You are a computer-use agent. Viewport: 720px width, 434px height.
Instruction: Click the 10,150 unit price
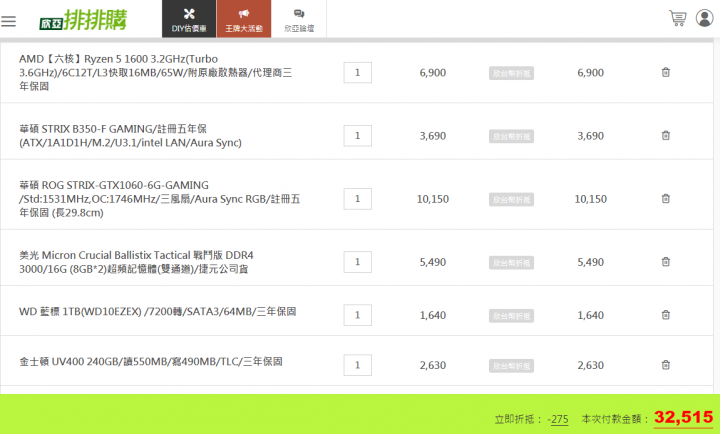click(433, 199)
